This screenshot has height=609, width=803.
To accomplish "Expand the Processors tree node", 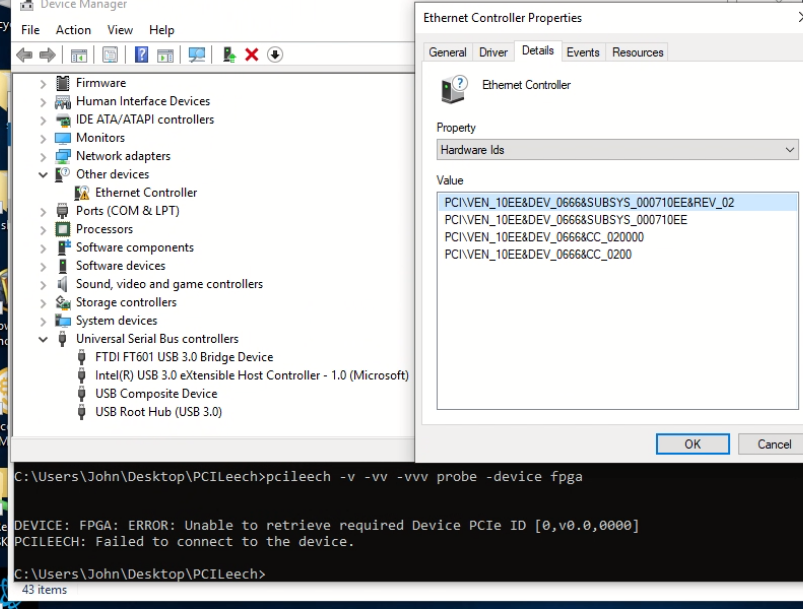I will (44, 229).
